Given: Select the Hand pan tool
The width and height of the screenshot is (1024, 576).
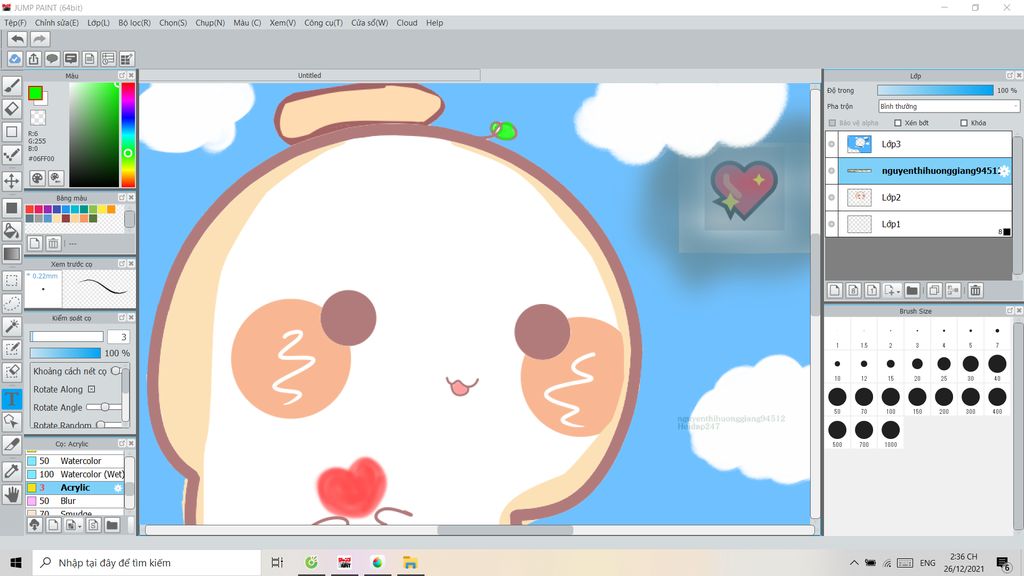Looking at the screenshot, I should coord(12,494).
